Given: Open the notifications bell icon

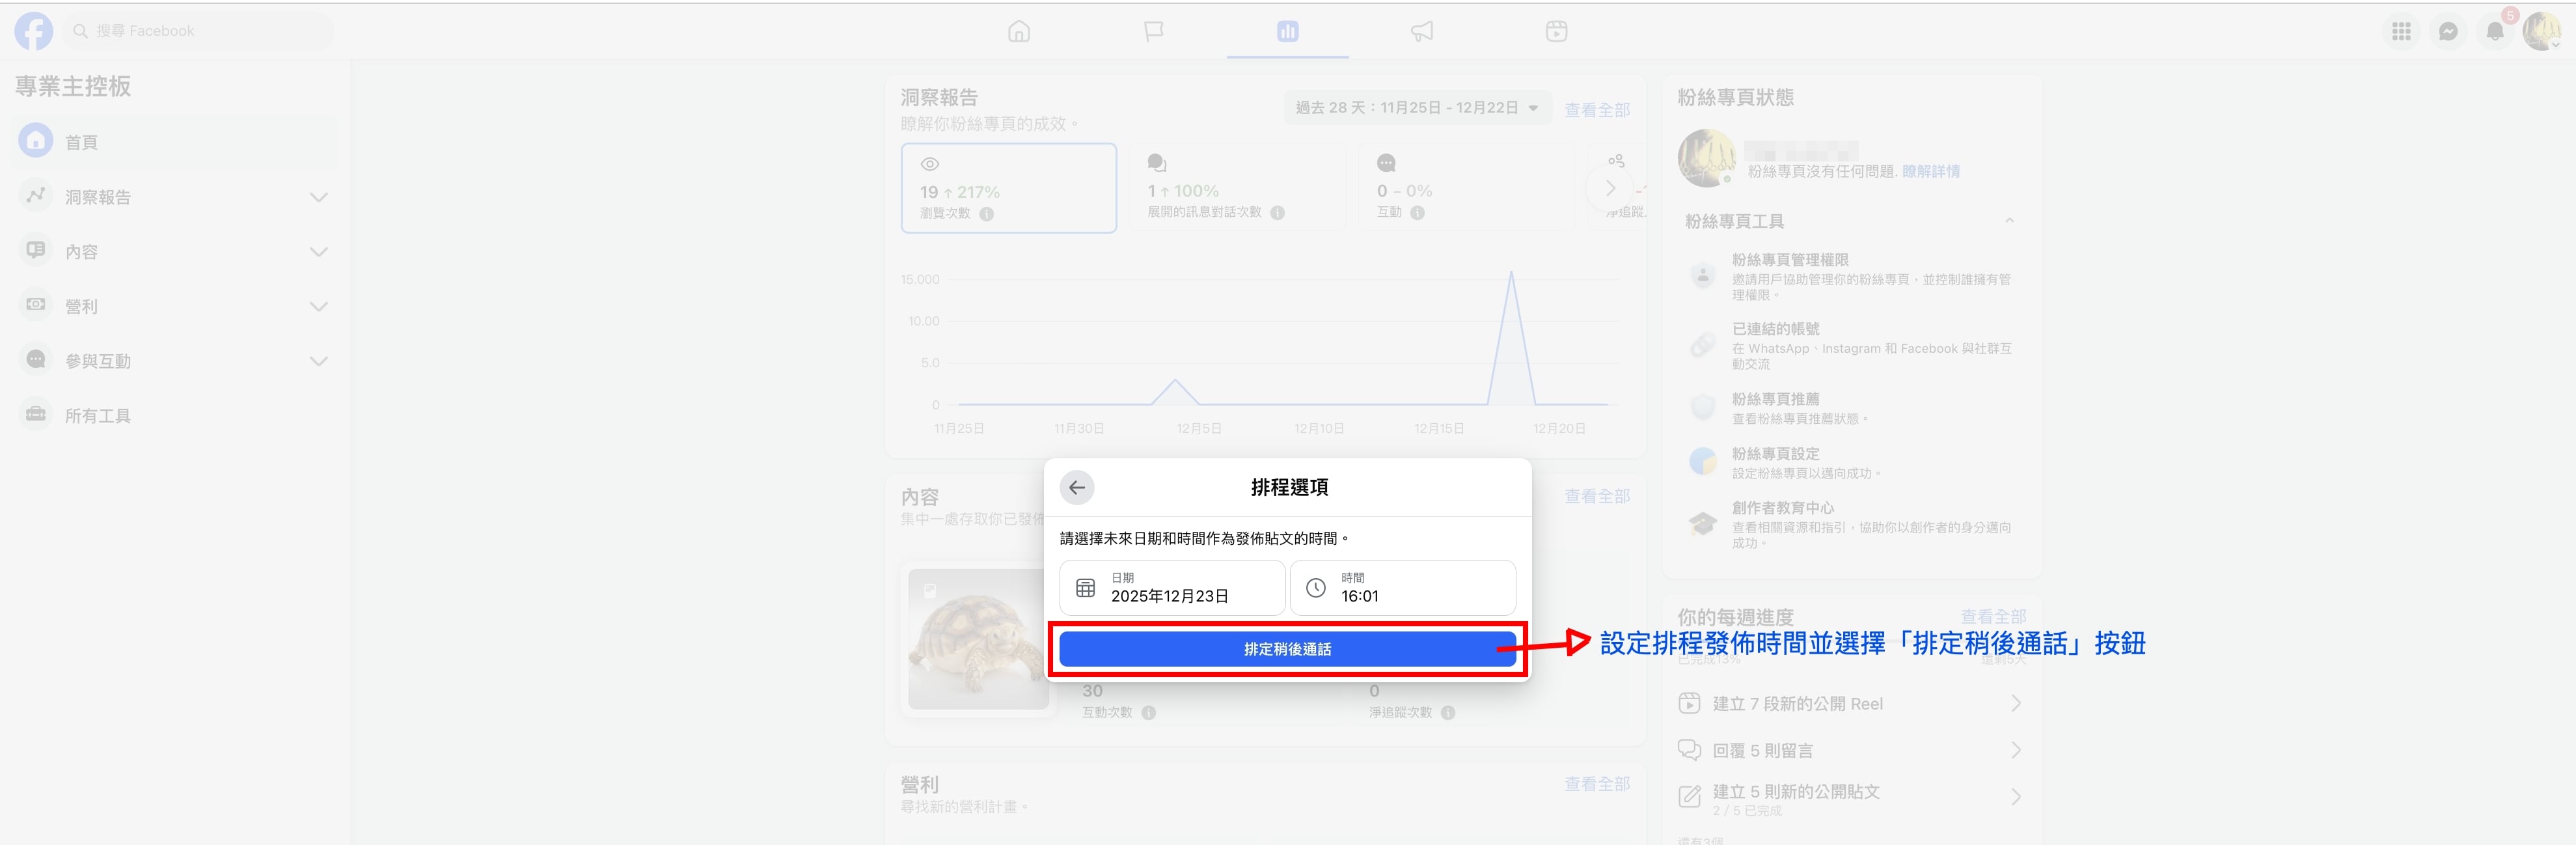Looking at the screenshot, I should pos(2495,31).
